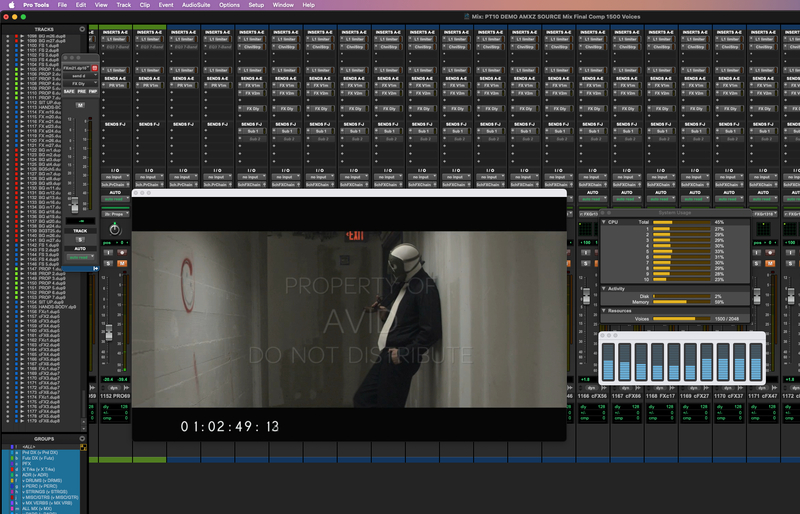Viewport: 800px width, 514px height.
Task: Click the Apple menu icon
Action: click(x=11, y=5)
